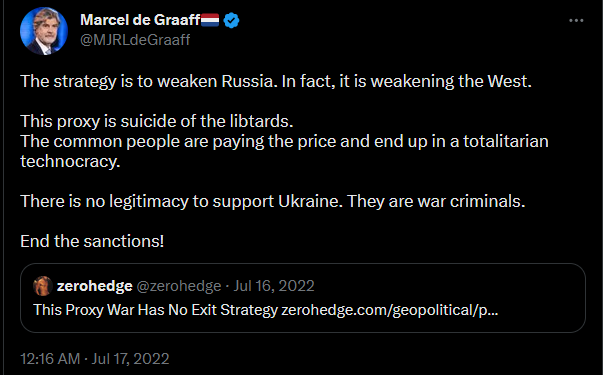Visit the @MJRLdeGraaff handle link

pos(135,40)
